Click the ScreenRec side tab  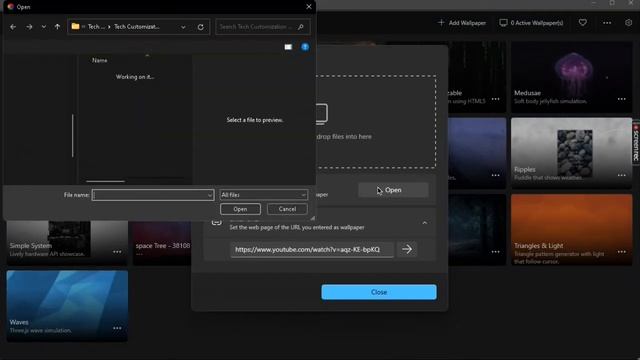pos(636,143)
